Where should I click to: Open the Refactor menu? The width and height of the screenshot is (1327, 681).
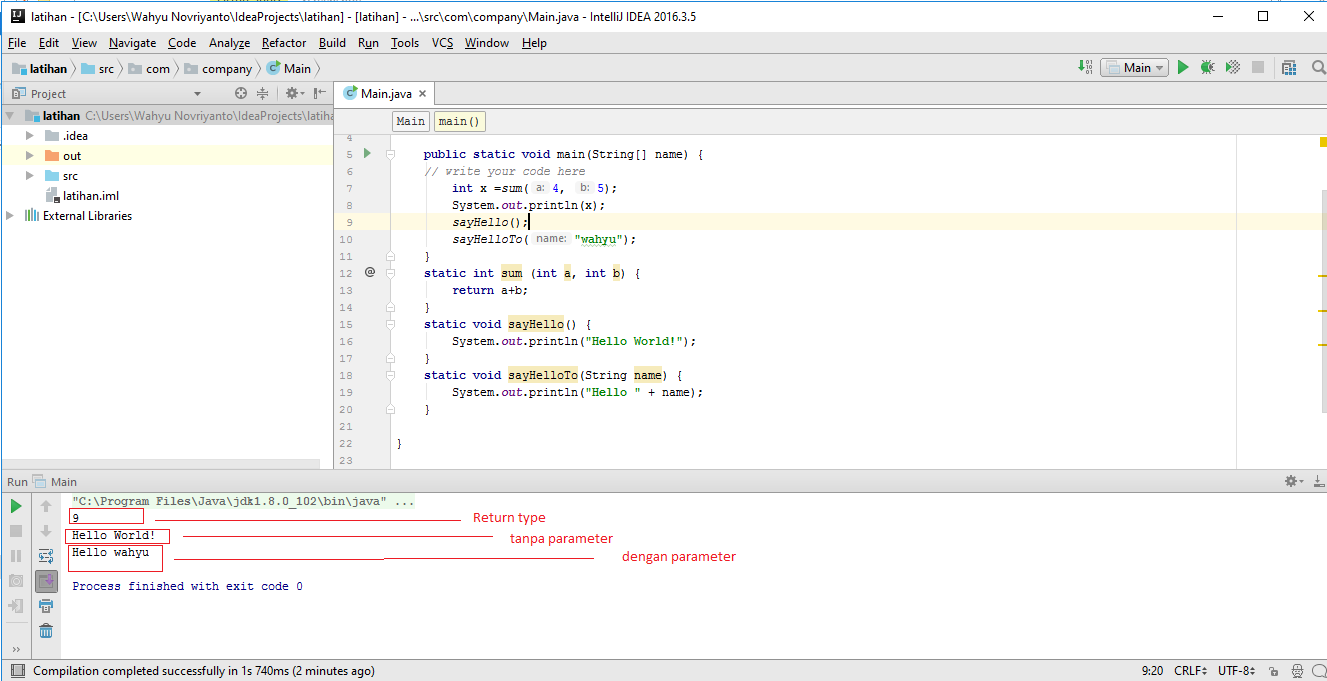coord(283,43)
